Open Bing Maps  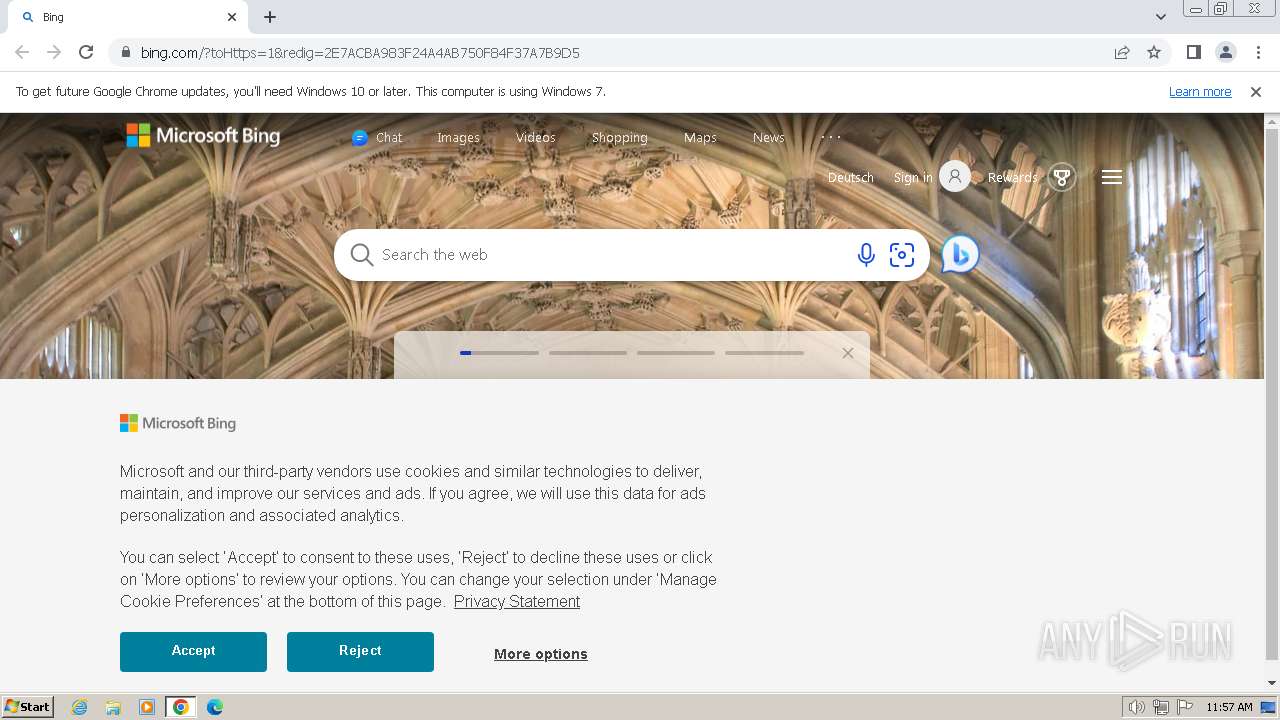[x=700, y=138]
